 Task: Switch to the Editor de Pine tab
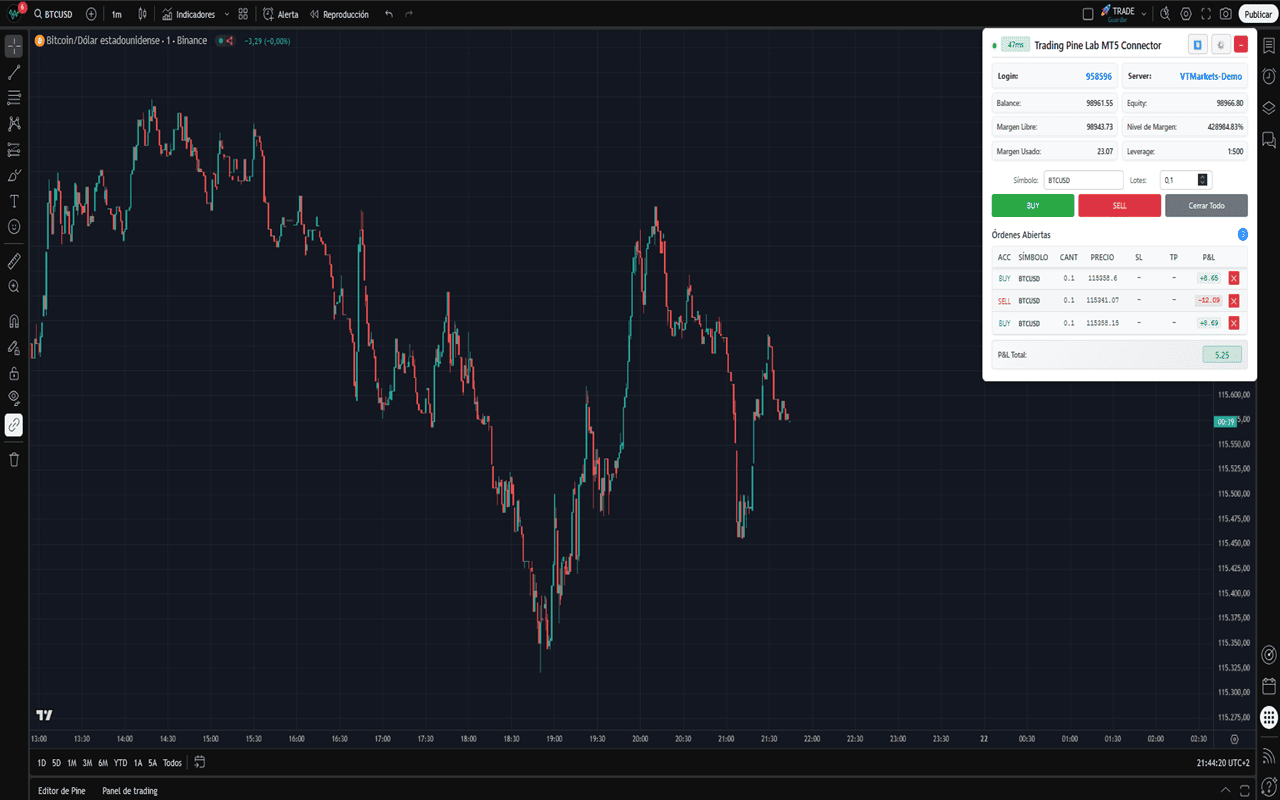click(61, 790)
